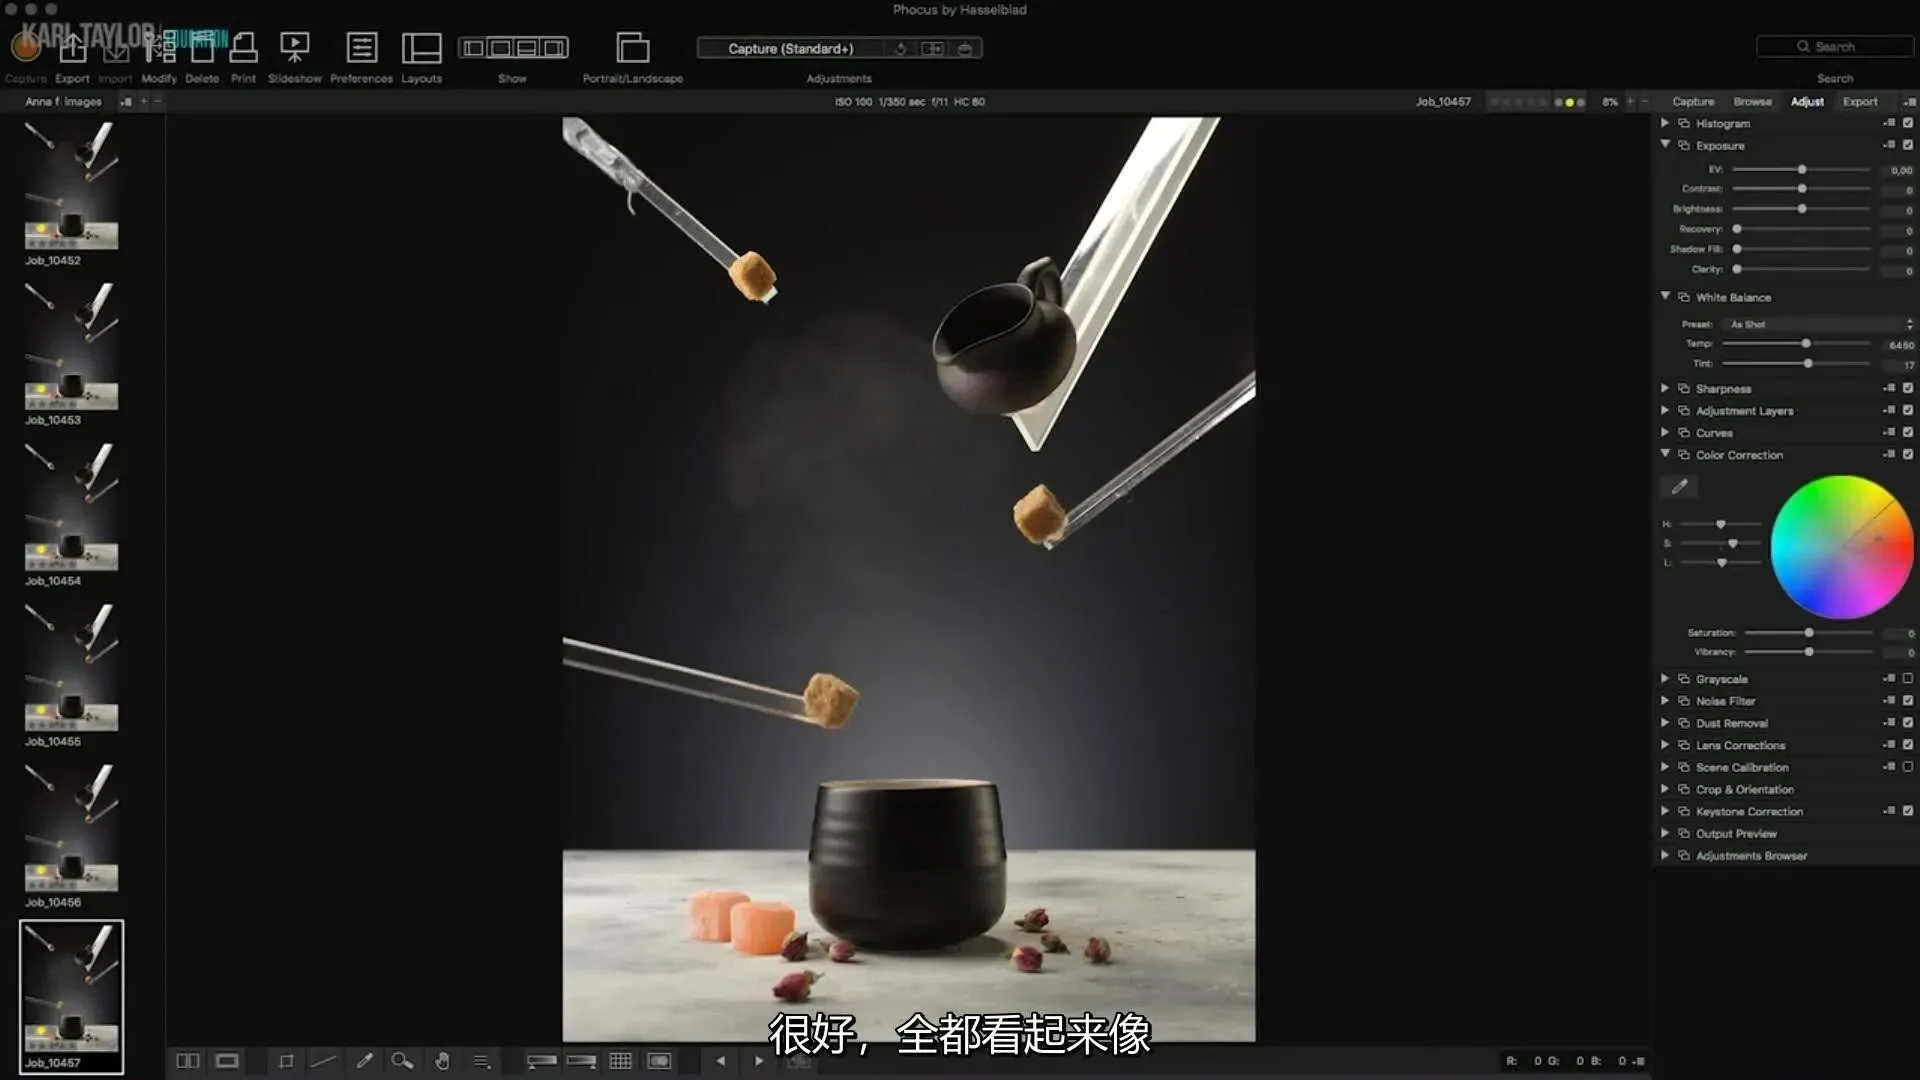Toggle the Curves checkbox
The width and height of the screenshot is (1920, 1080).
[x=1908, y=432]
